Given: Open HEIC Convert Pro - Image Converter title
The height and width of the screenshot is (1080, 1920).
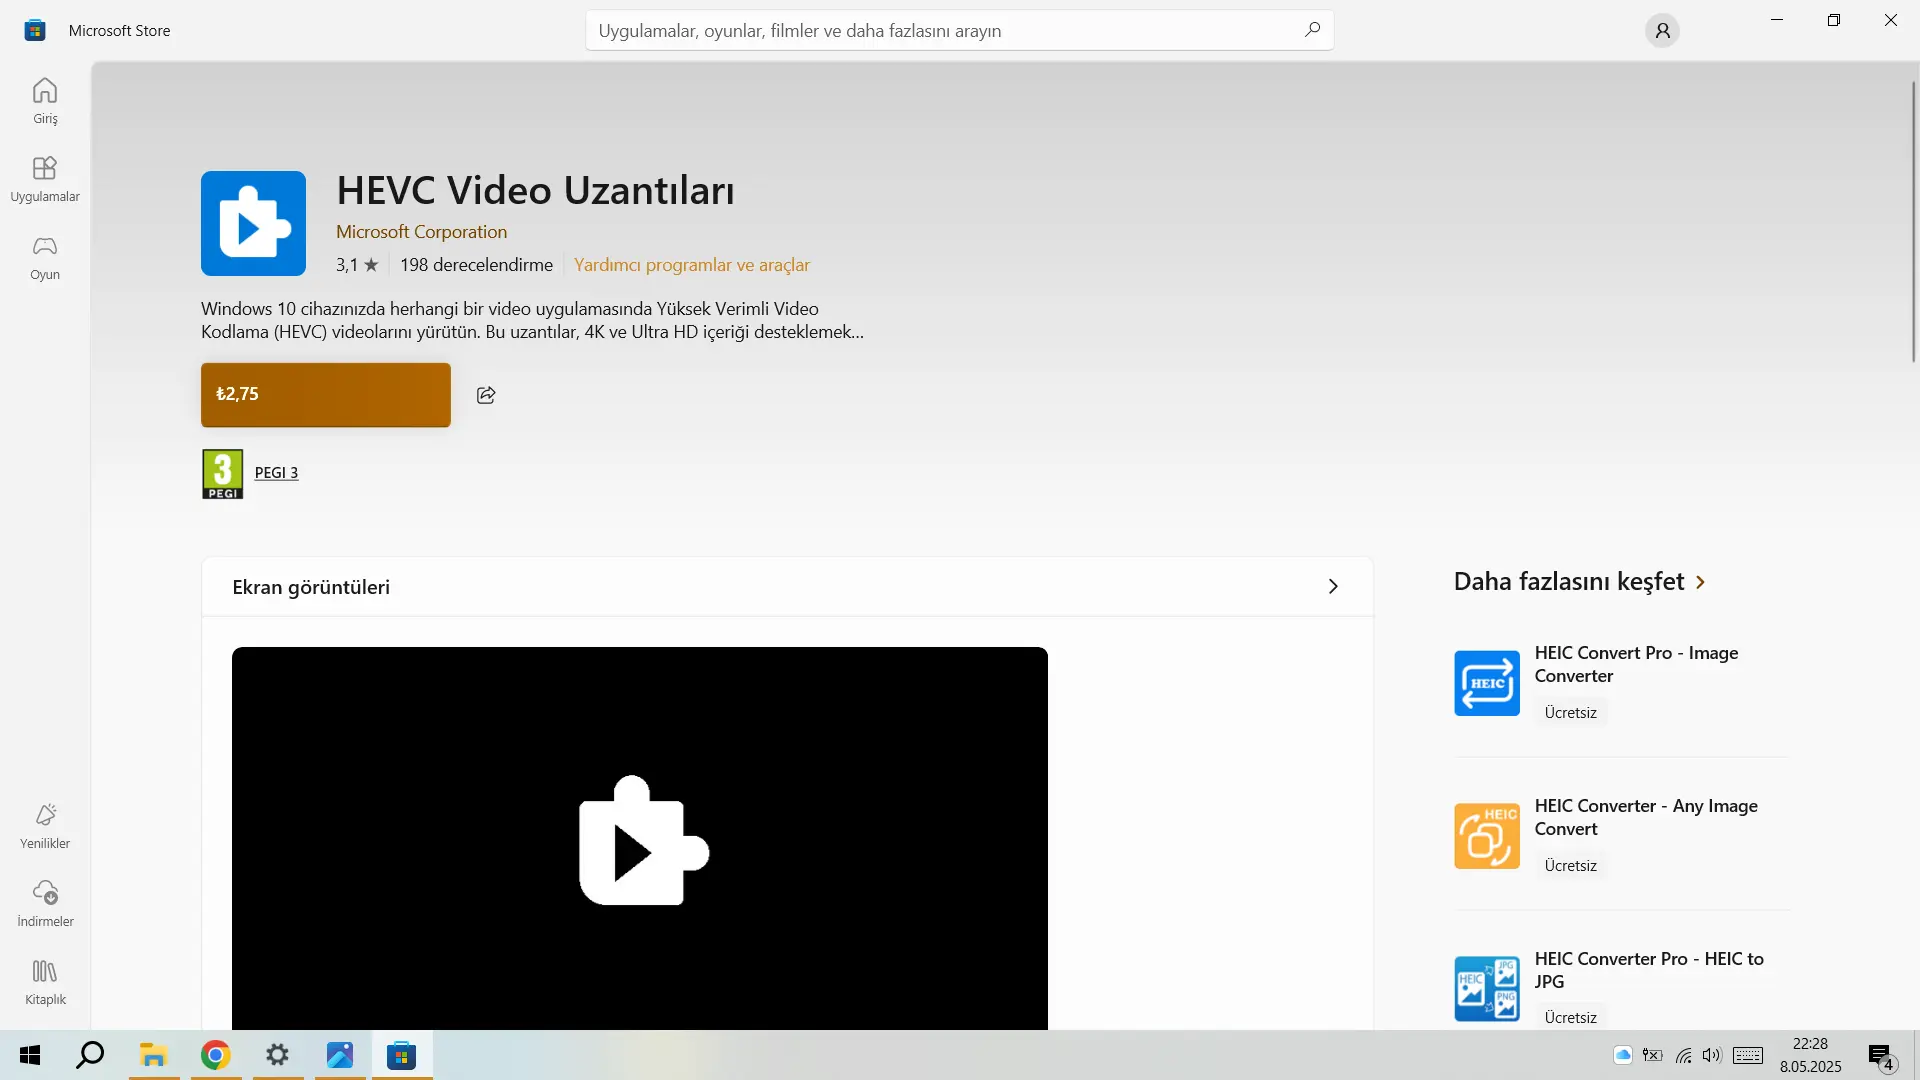Looking at the screenshot, I should click(1636, 664).
